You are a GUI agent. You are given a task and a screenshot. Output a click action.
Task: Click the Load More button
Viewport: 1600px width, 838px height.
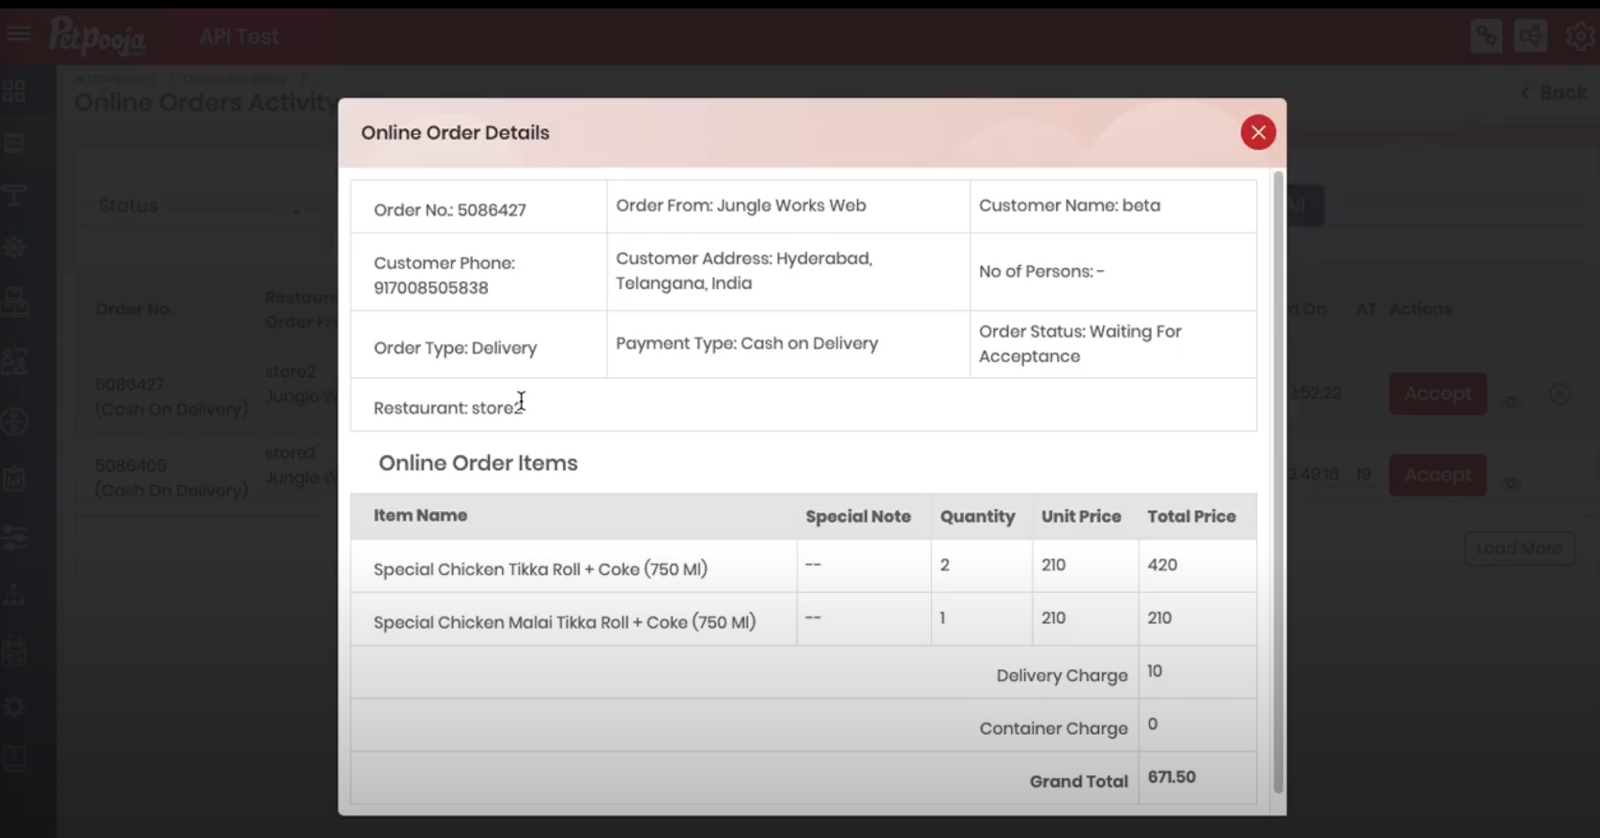tap(1519, 549)
